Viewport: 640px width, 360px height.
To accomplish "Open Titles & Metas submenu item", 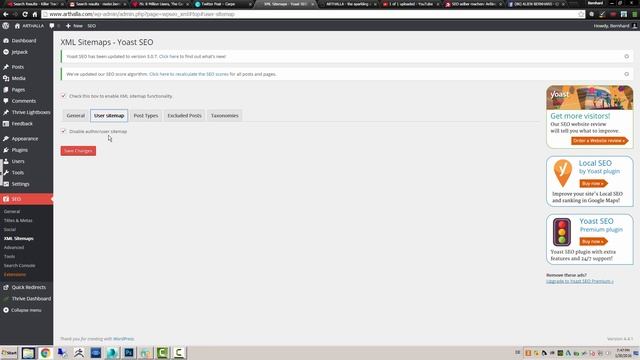I will (18, 220).
